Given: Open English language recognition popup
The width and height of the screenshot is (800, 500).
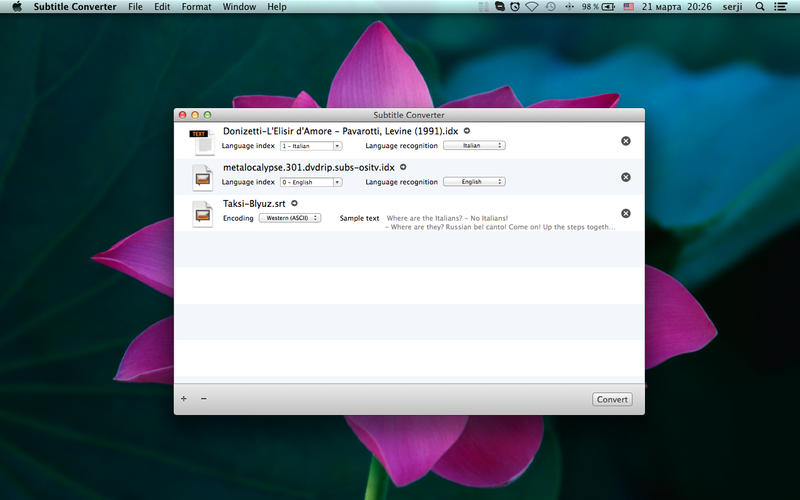Looking at the screenshot, I should (474, 182).
